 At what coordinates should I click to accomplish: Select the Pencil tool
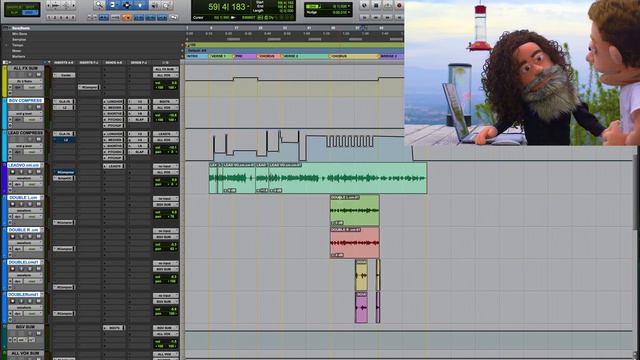point(167,5)
